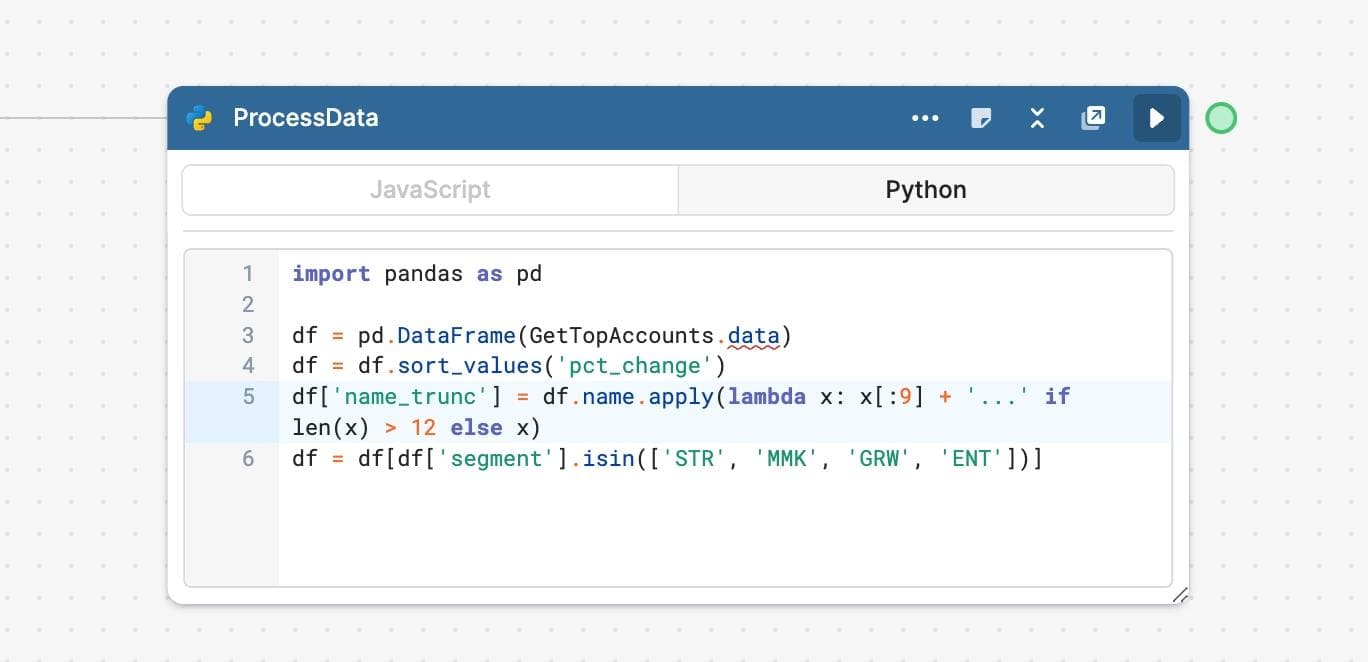Click line number 1 in gutter
The image size is (1368, 662).
(248, 273)
